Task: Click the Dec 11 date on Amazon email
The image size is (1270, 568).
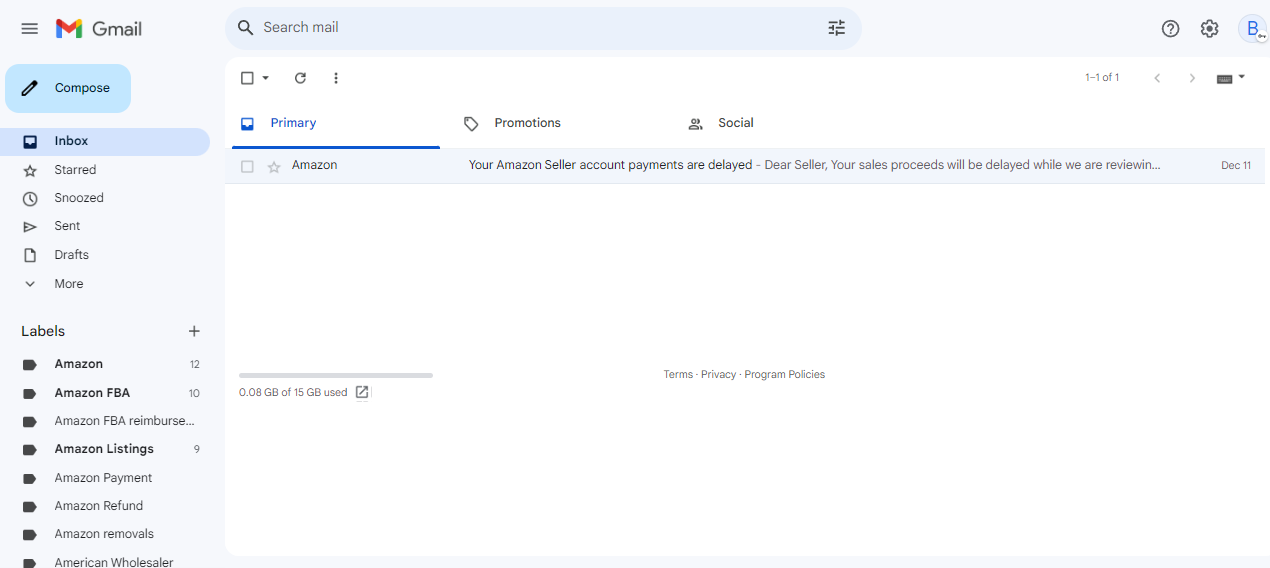Action: [x=1236, y=166]
